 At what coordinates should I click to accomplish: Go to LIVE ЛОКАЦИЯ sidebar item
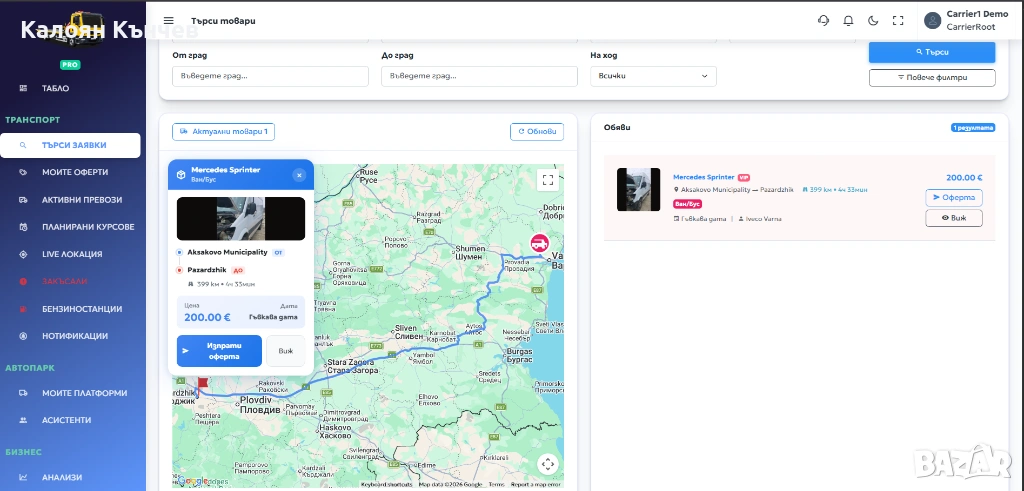coord(72,254)
